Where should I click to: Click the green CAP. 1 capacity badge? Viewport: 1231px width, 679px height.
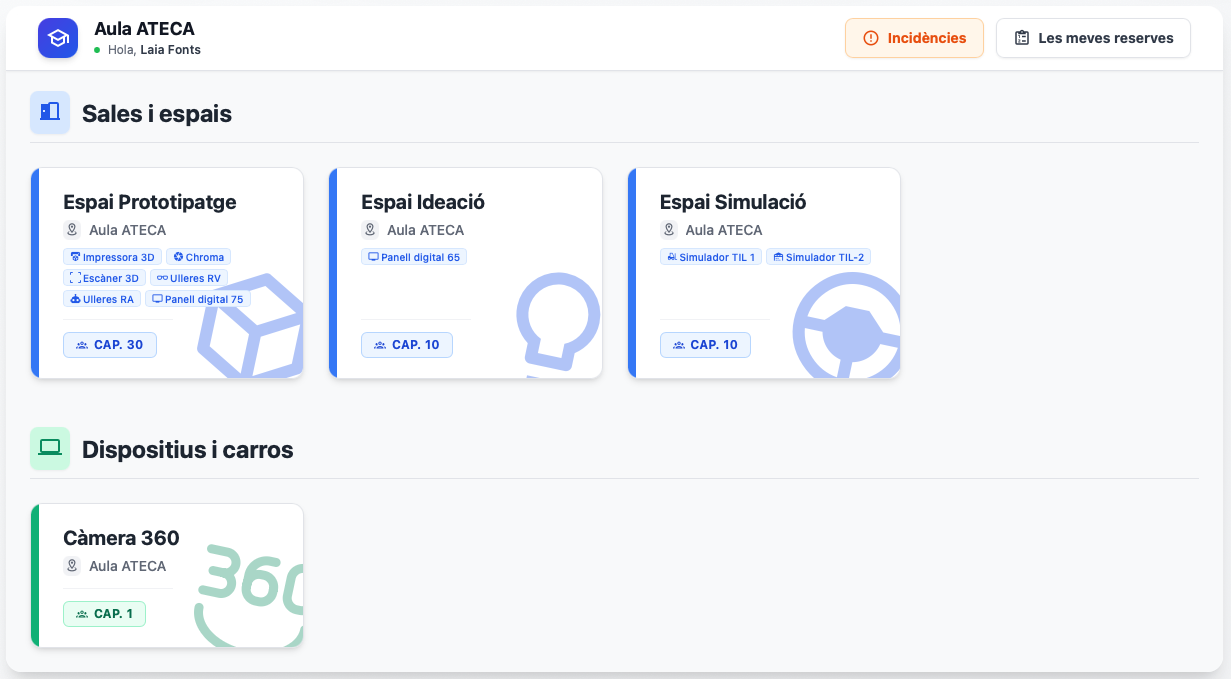pos(104,614)
